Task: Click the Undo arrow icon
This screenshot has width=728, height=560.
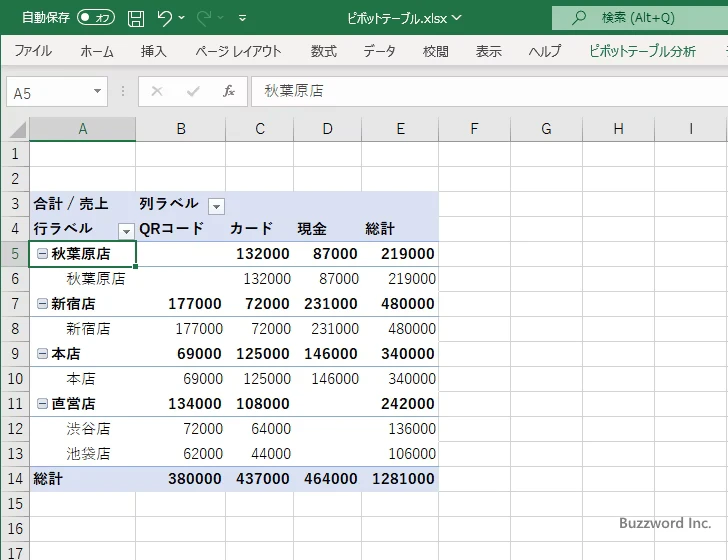Action: pos(164,18)
